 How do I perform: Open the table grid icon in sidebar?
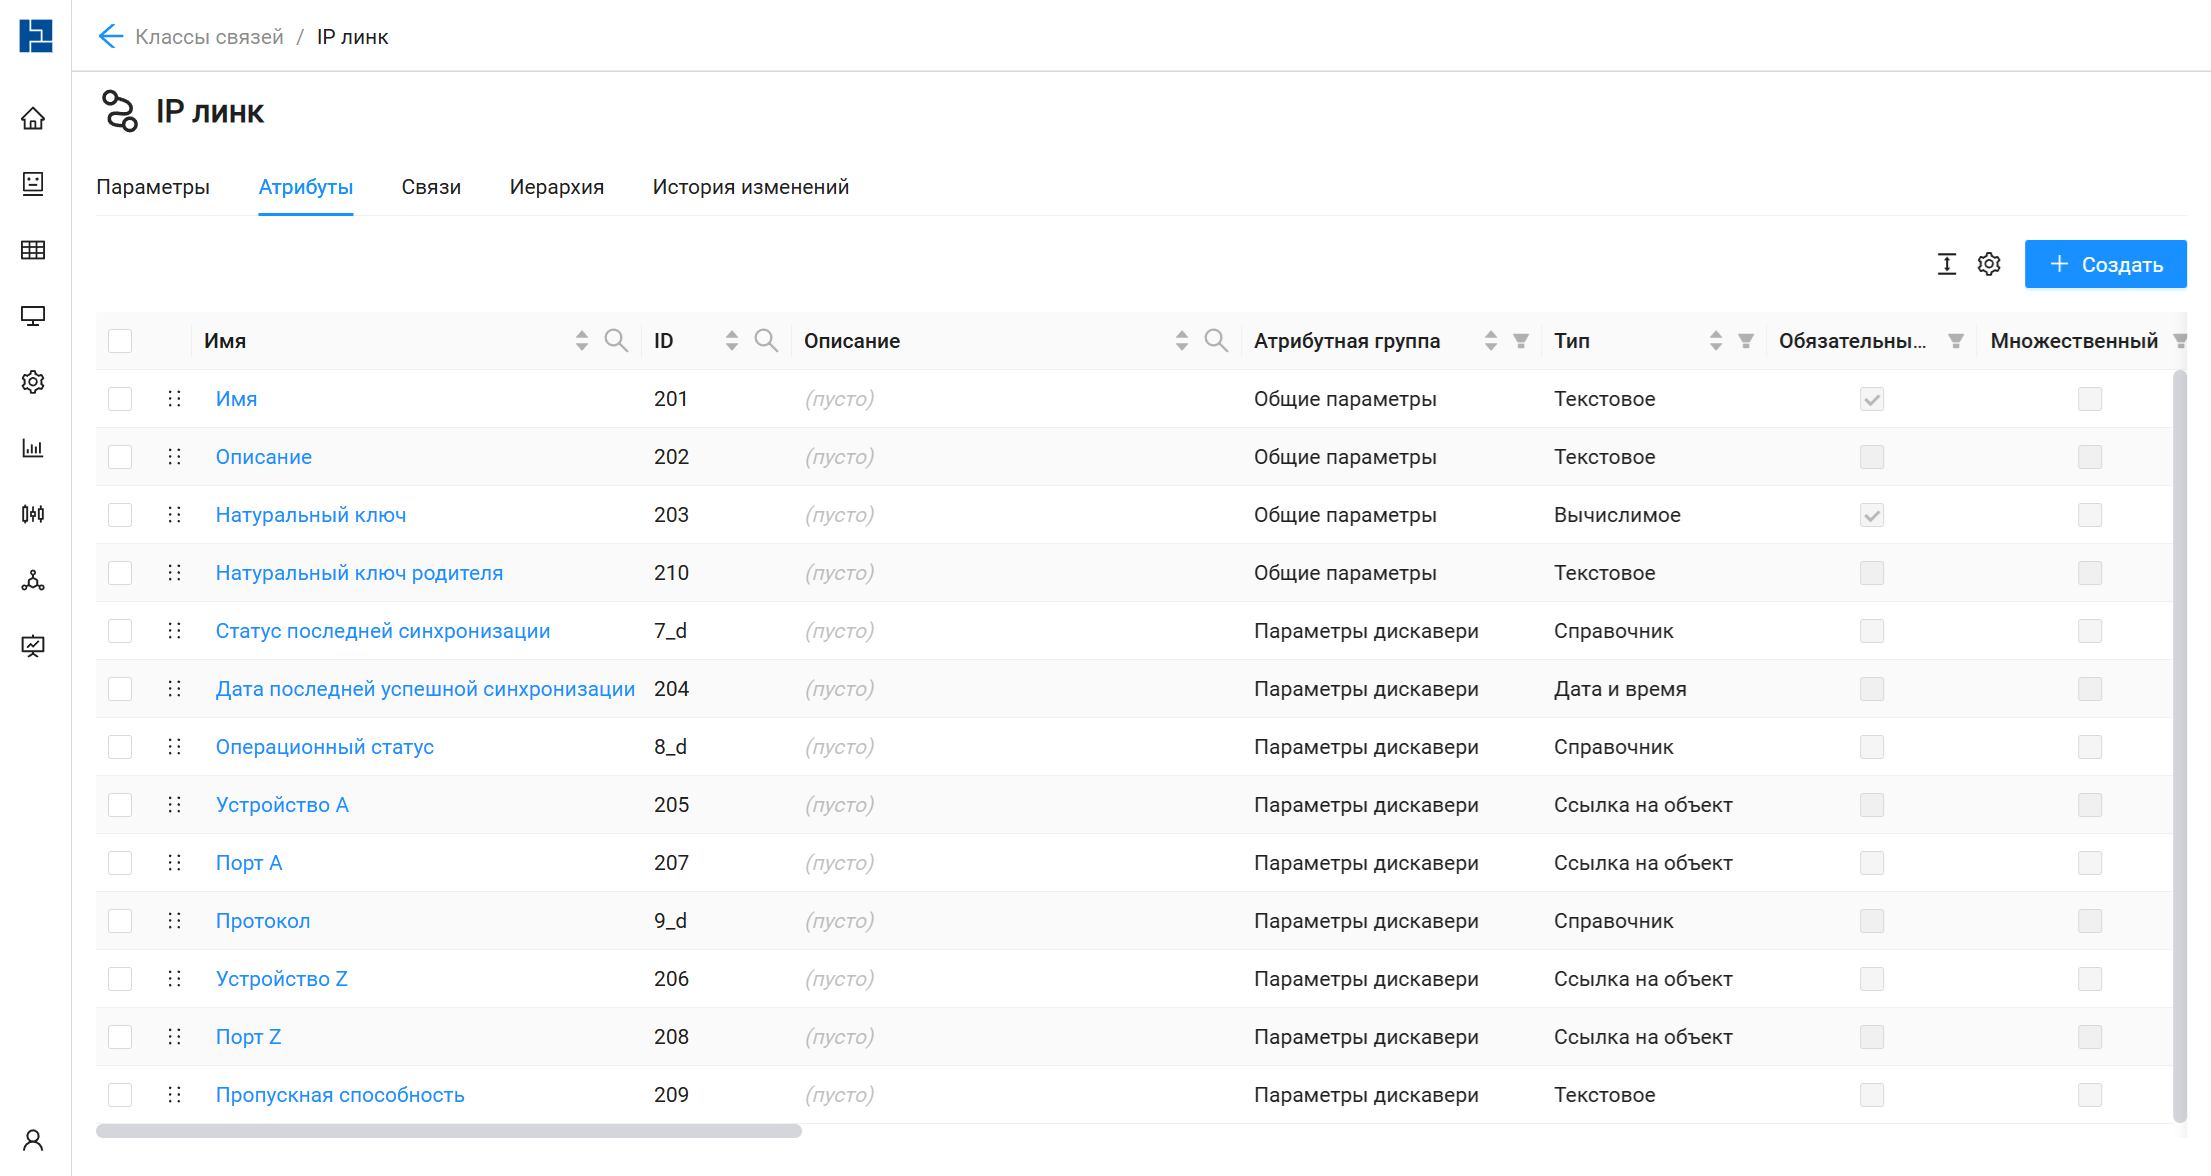pyautogui.click(x=33, y=250)
